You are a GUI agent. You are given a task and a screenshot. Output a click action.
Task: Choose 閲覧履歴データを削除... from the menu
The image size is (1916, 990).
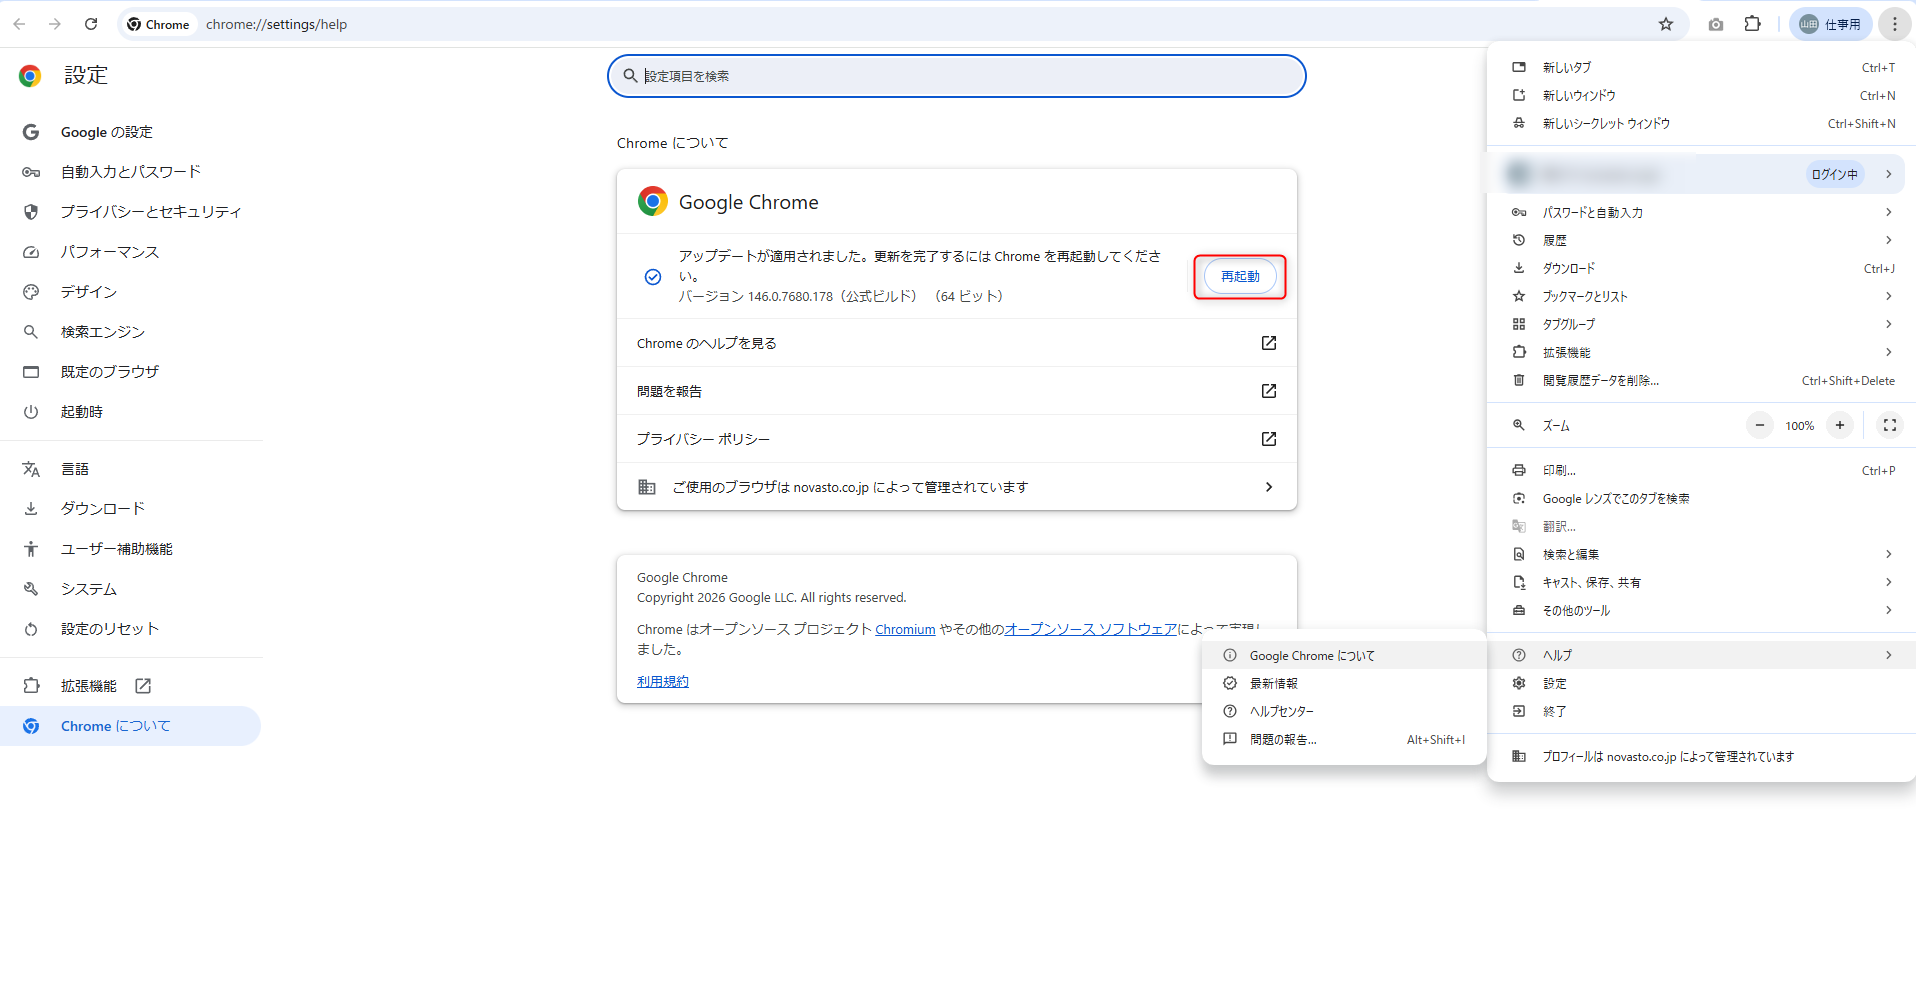[x=1702, y=380]
